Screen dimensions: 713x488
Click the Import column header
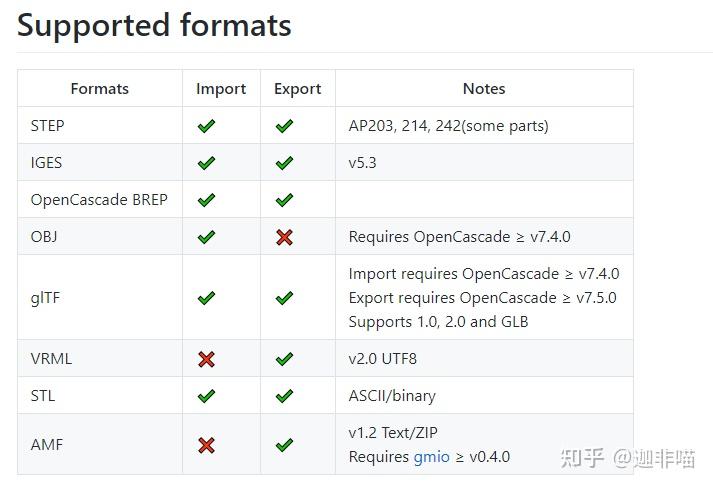click(221, 89)
